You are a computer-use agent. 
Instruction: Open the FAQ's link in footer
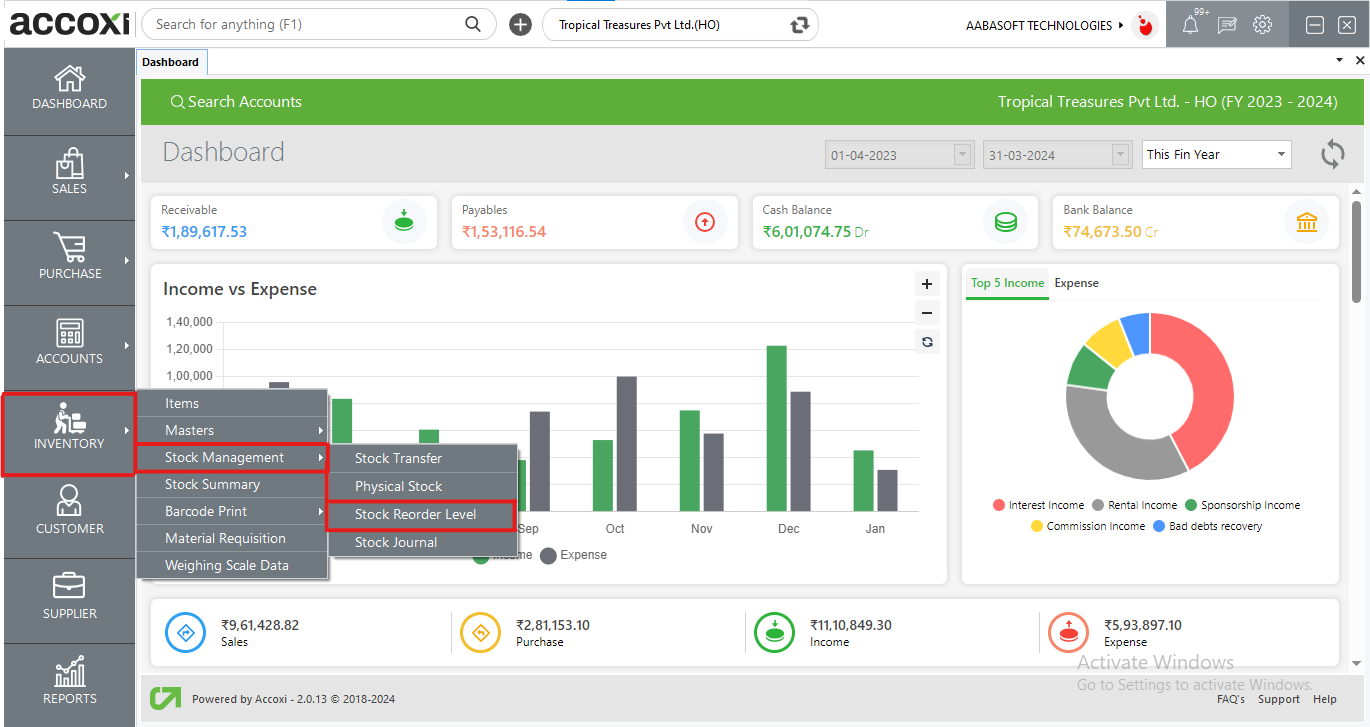[1230, 699]
